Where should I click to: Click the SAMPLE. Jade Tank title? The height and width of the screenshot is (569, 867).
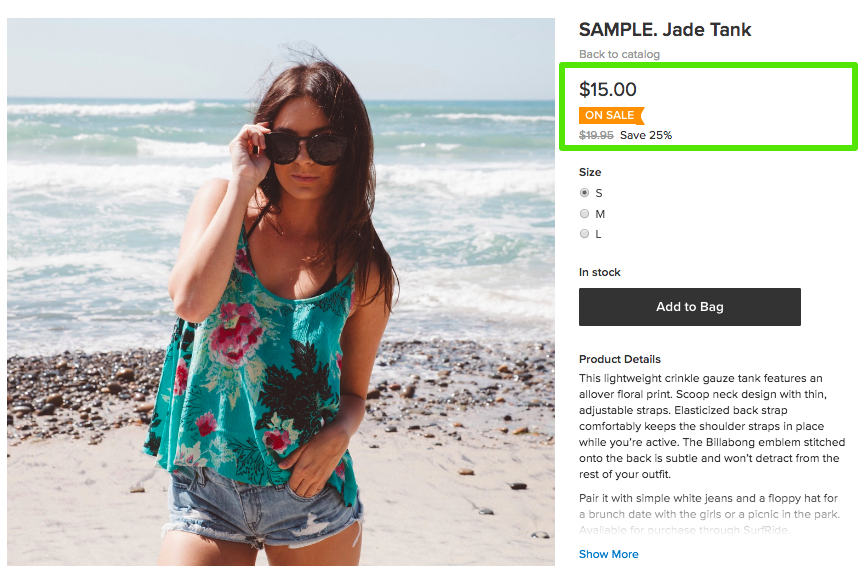pos(665,30)
